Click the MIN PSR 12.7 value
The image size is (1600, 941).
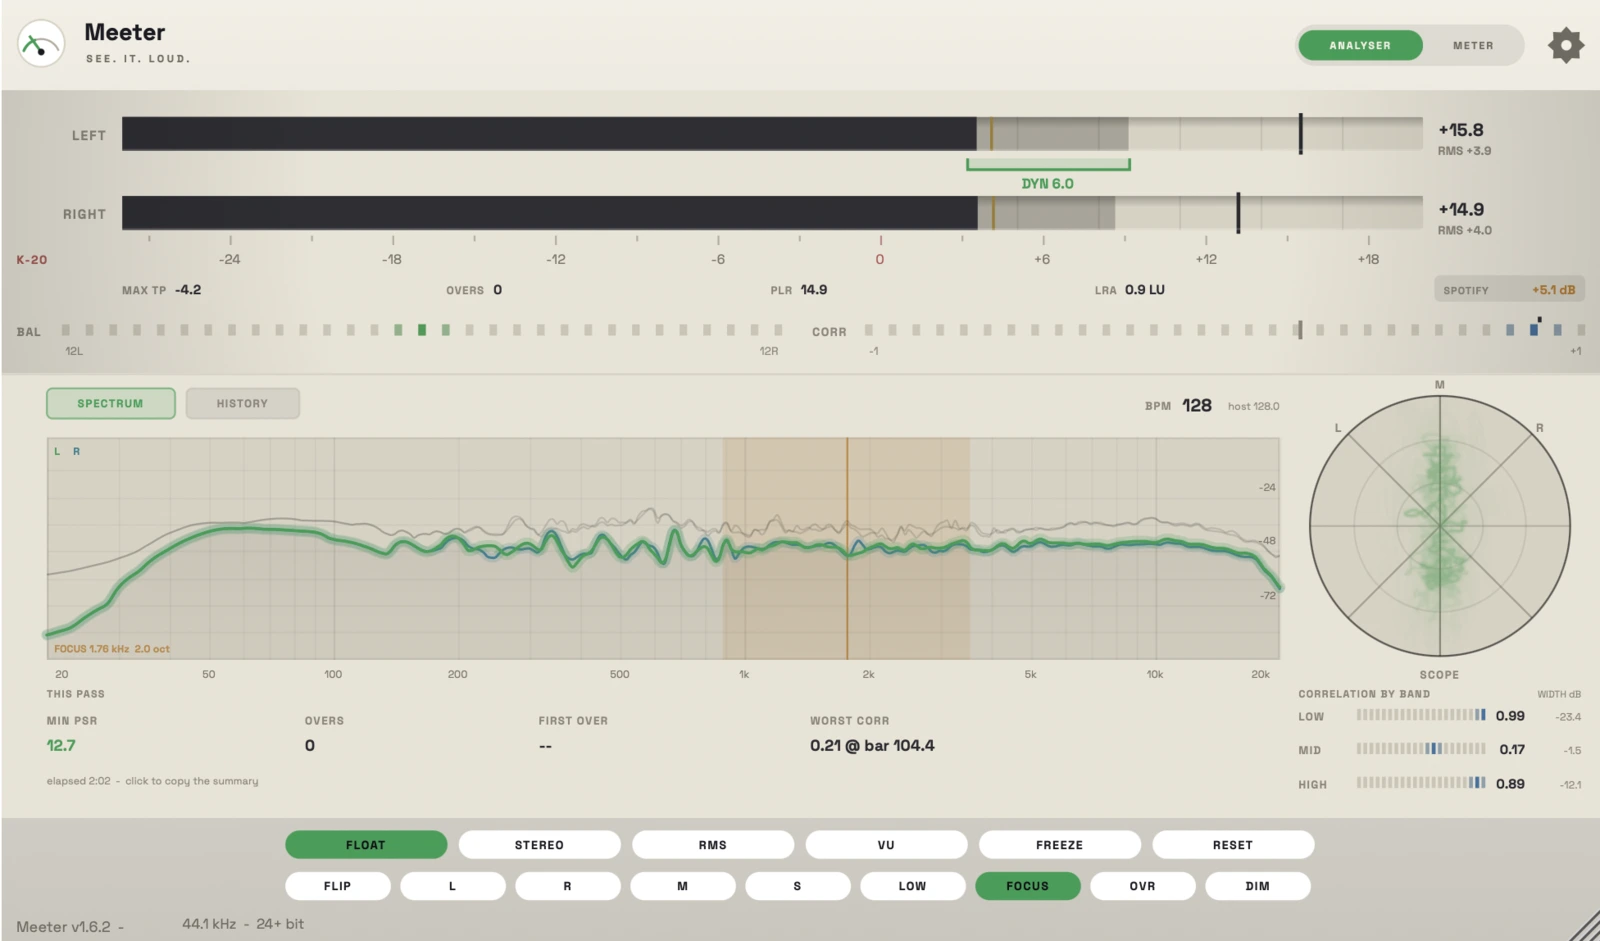tap(61, 745)
